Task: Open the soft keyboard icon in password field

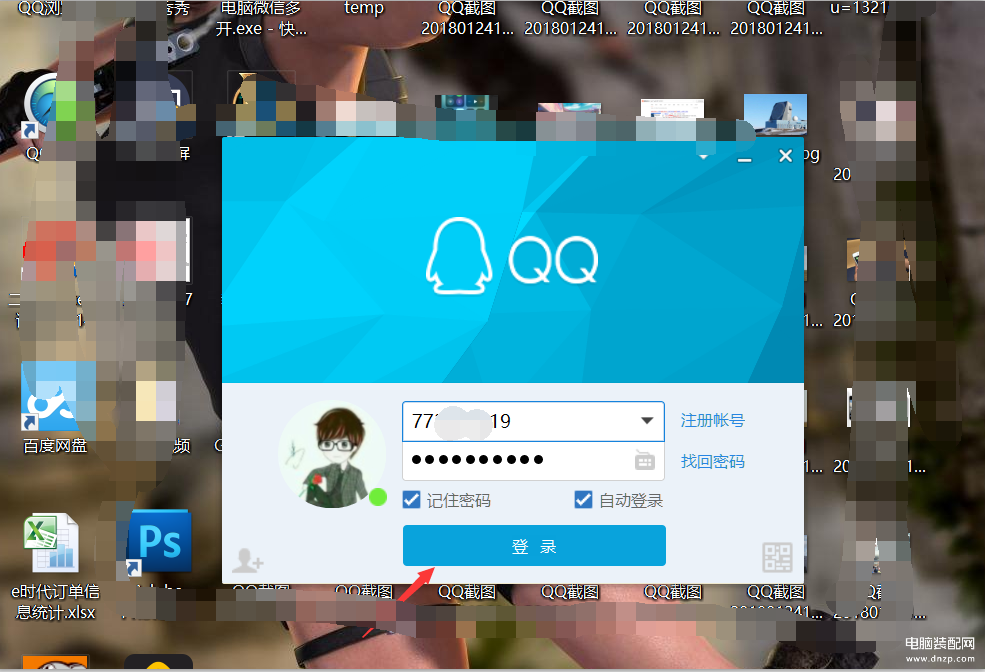Action: (x=645, y=460)
